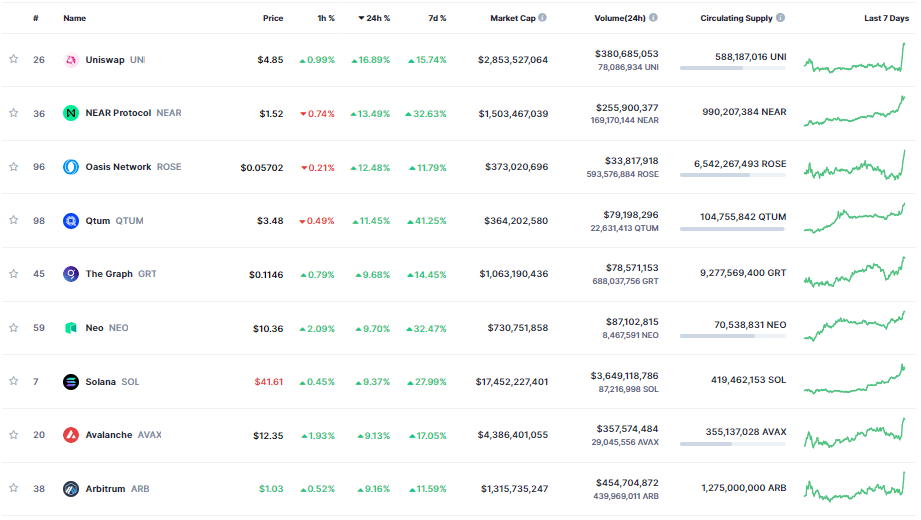Click the Solana coin logo
The height and width of the screenshot is (520, 921).
click(70, 382)
